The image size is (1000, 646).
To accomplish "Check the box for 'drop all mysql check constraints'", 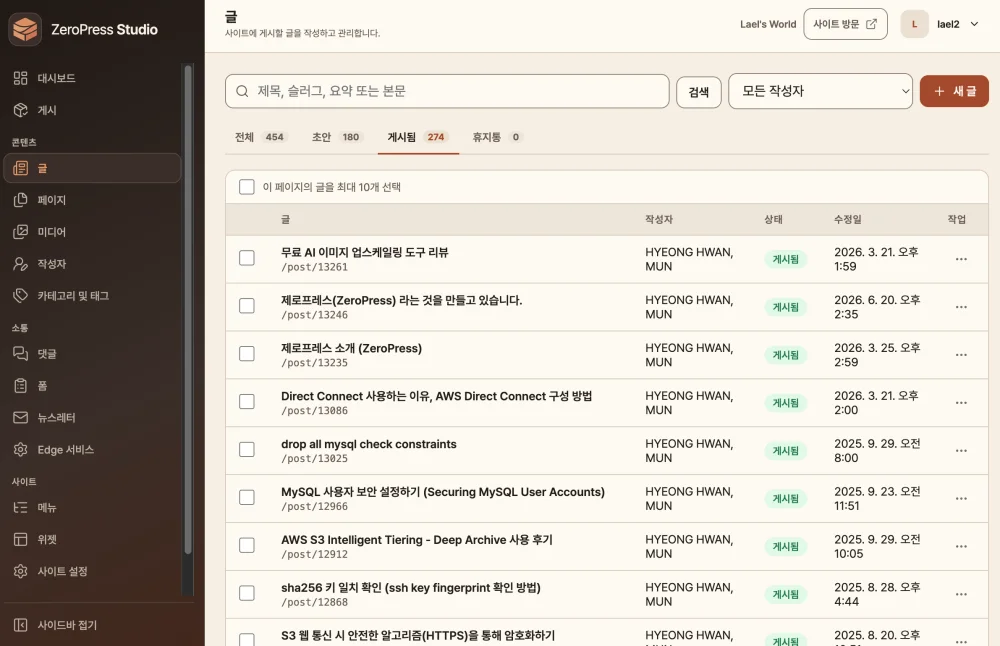I will click(247, 449).
